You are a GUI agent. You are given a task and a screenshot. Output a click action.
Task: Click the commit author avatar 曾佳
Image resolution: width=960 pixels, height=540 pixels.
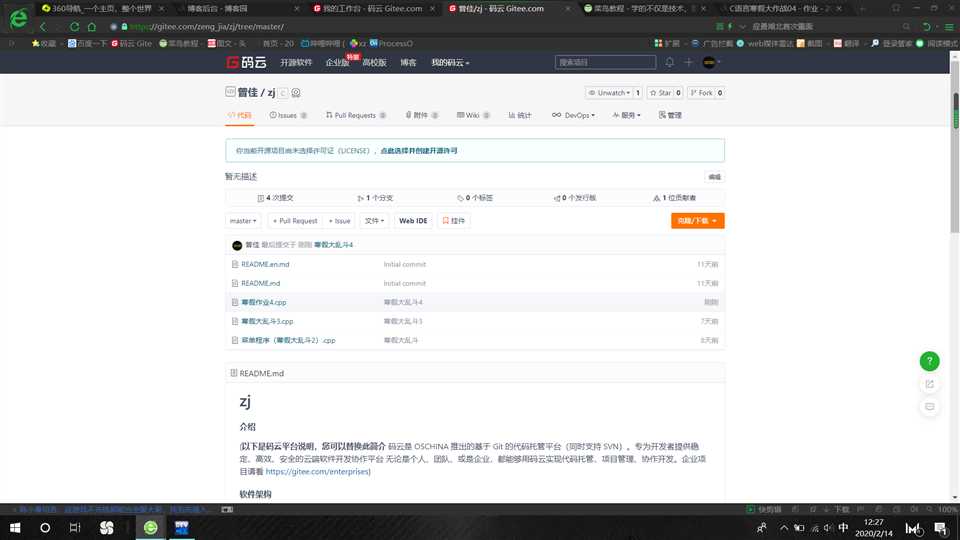(237, 246)
